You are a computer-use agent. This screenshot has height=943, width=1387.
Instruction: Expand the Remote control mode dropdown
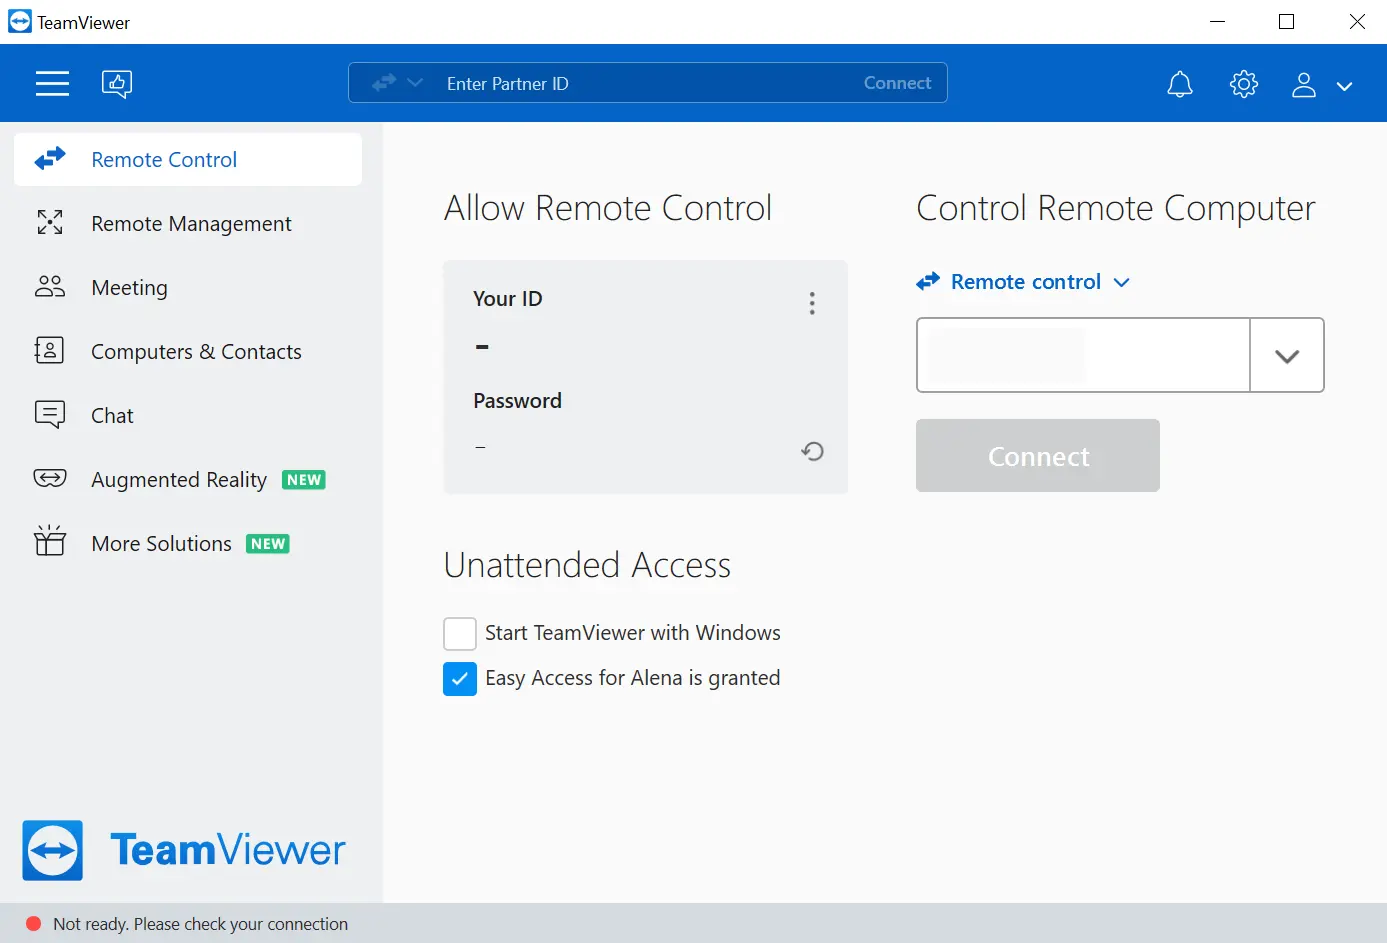(1023, 282)
